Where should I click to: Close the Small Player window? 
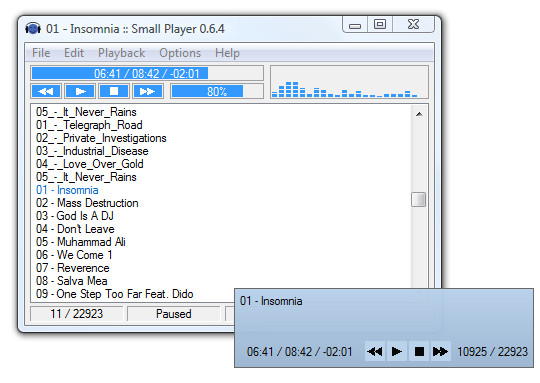tap(413, 24)
